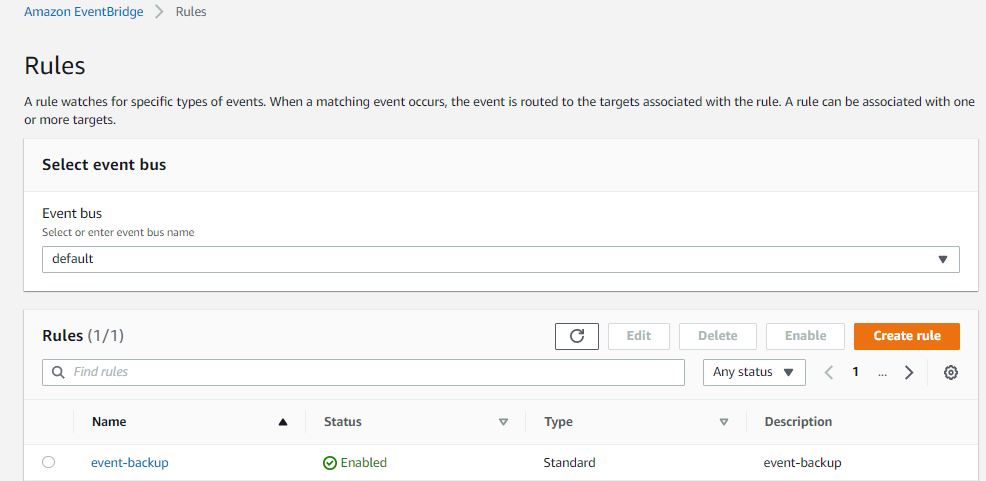Image resolution: width=986 pixels, height=481 pixels.
Task: Click the refresh rules icon button
Action: (576, 336)
